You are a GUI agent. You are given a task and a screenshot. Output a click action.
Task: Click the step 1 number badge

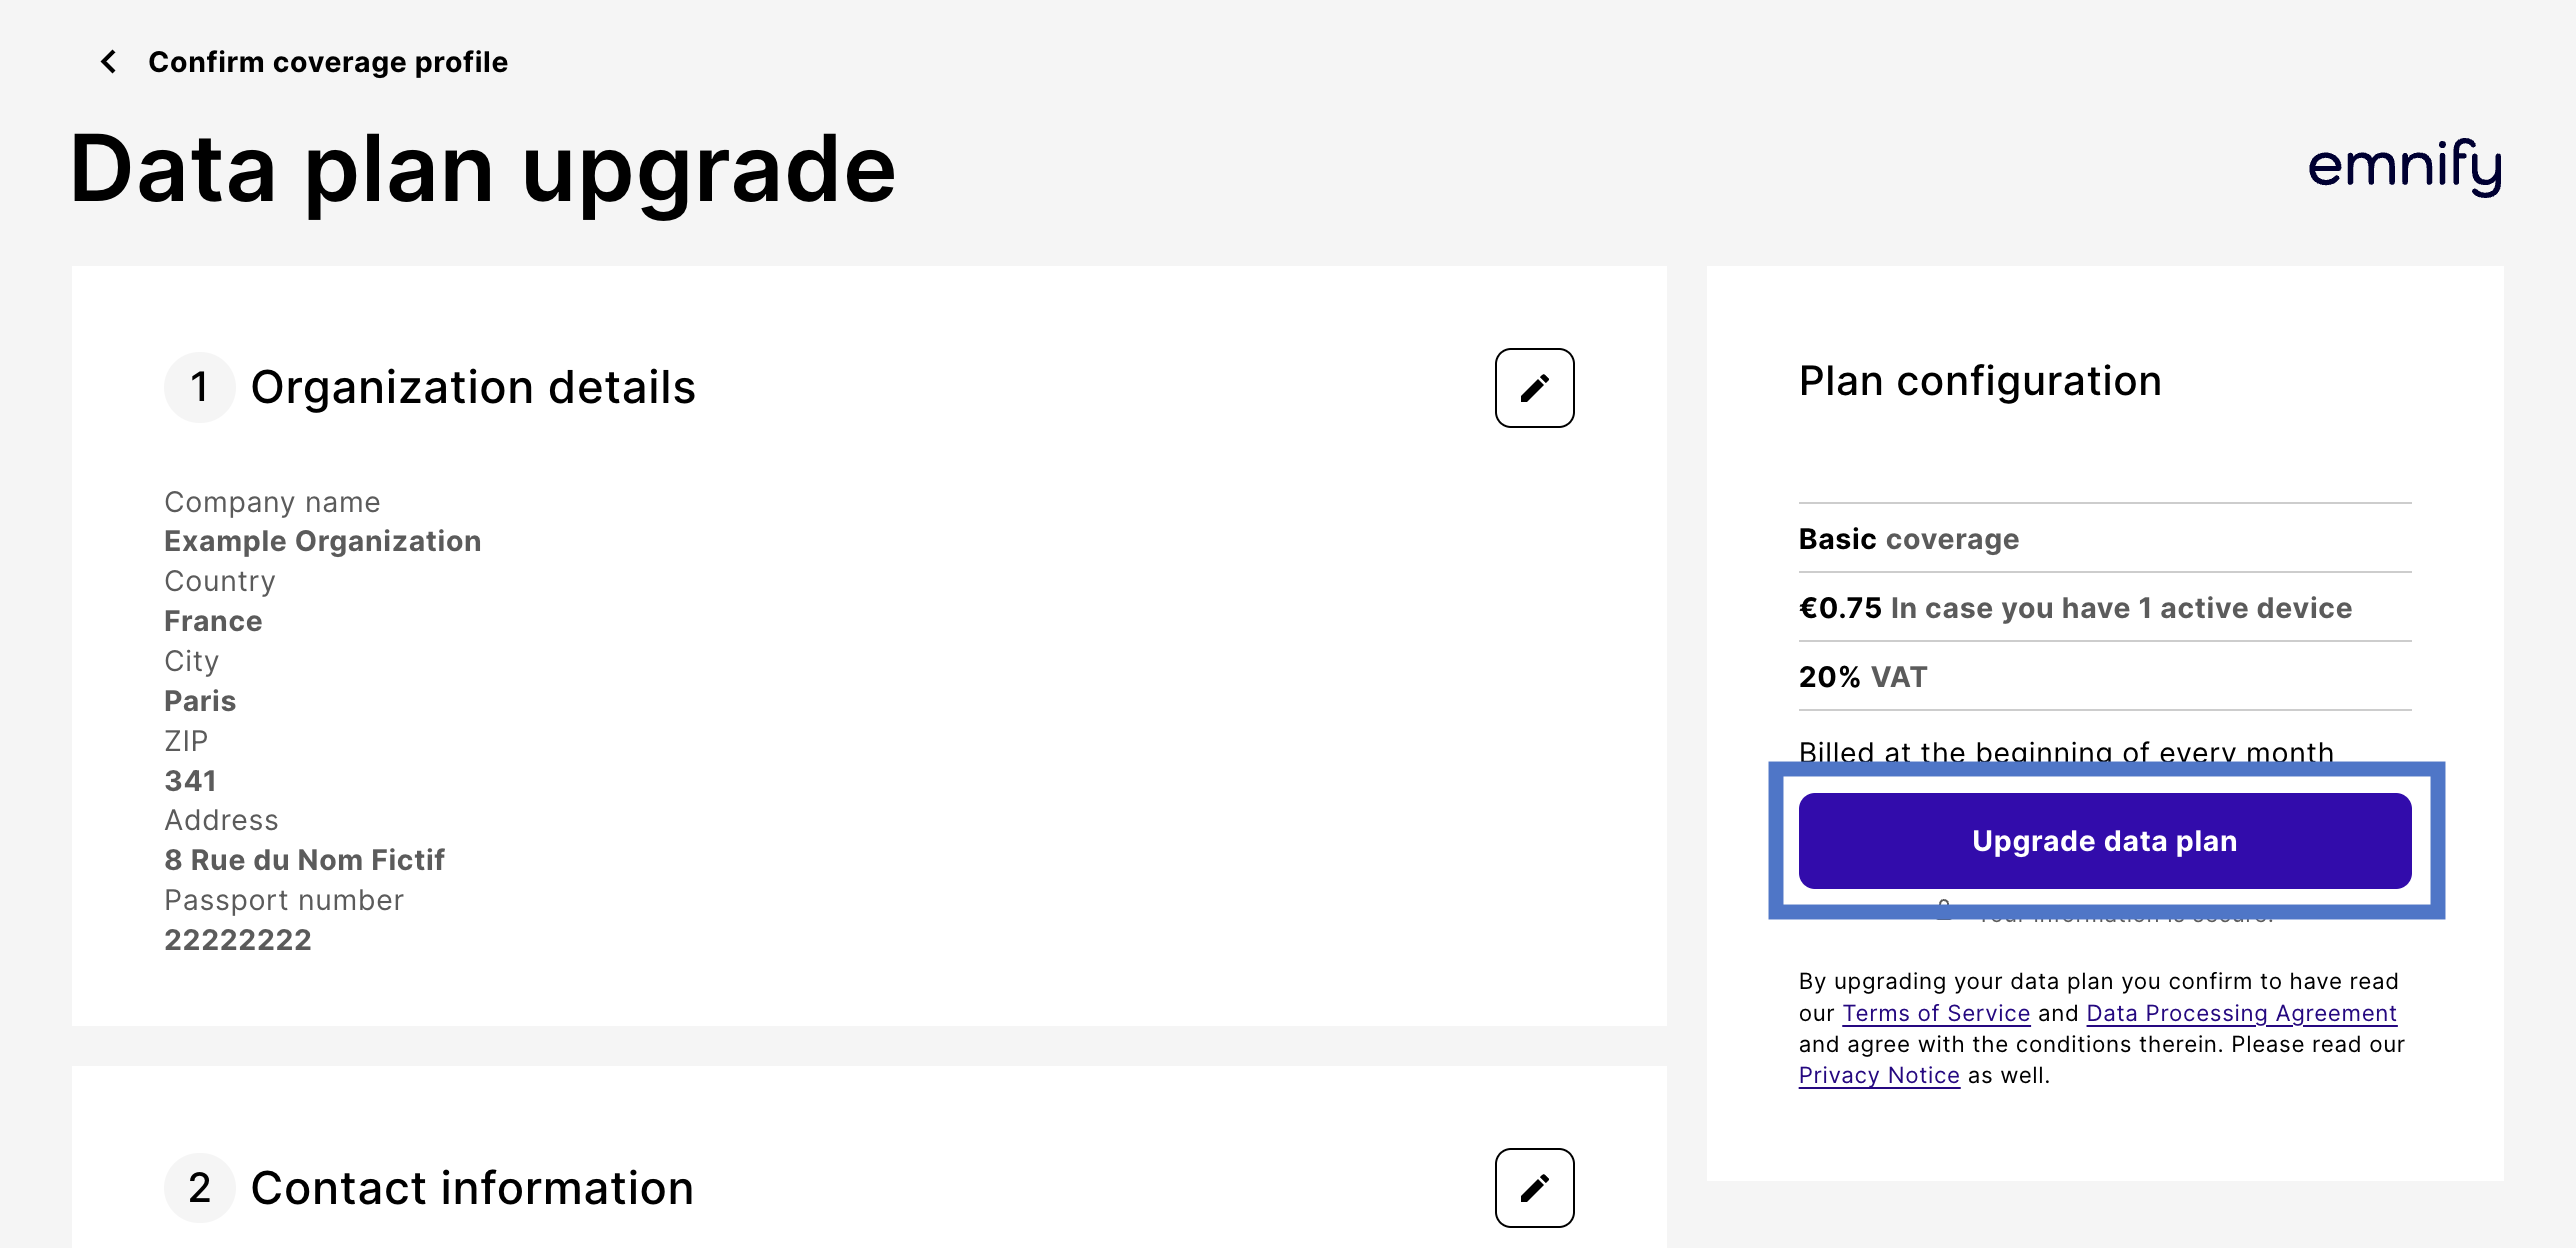click(199, 387)
